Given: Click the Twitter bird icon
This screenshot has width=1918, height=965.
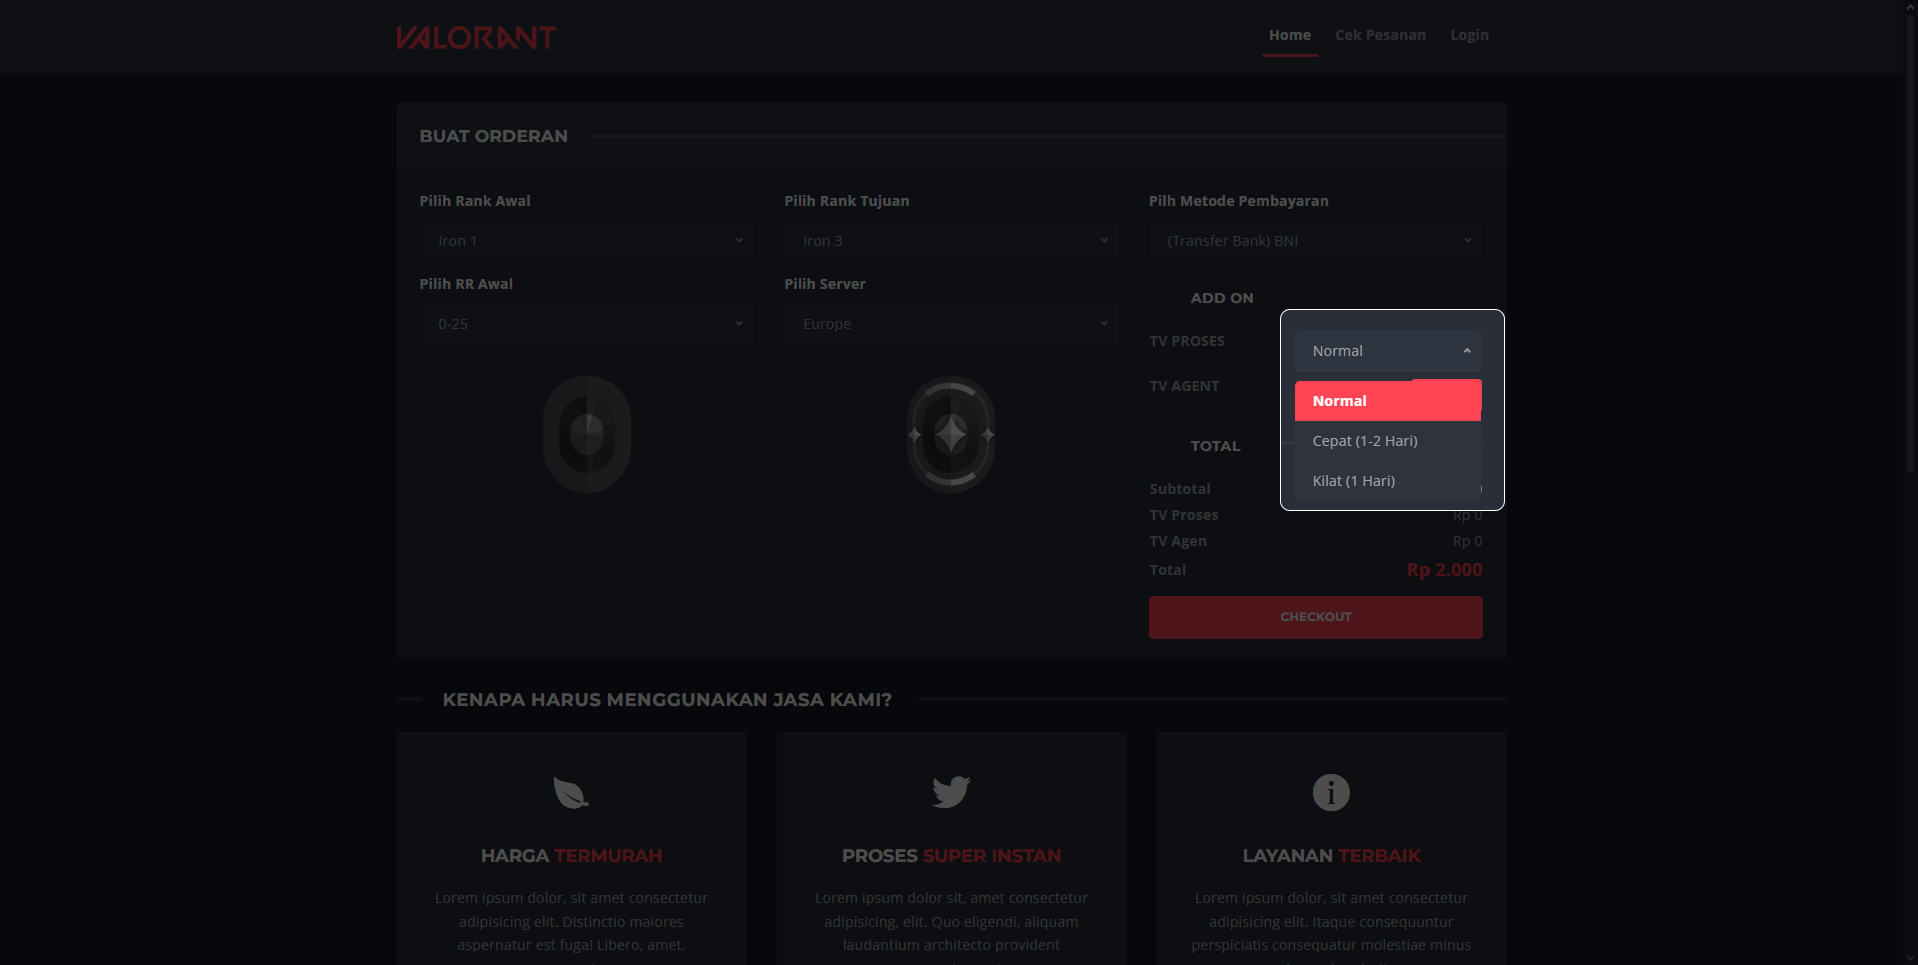Looking at the screenshot, I should pos(951,792).
